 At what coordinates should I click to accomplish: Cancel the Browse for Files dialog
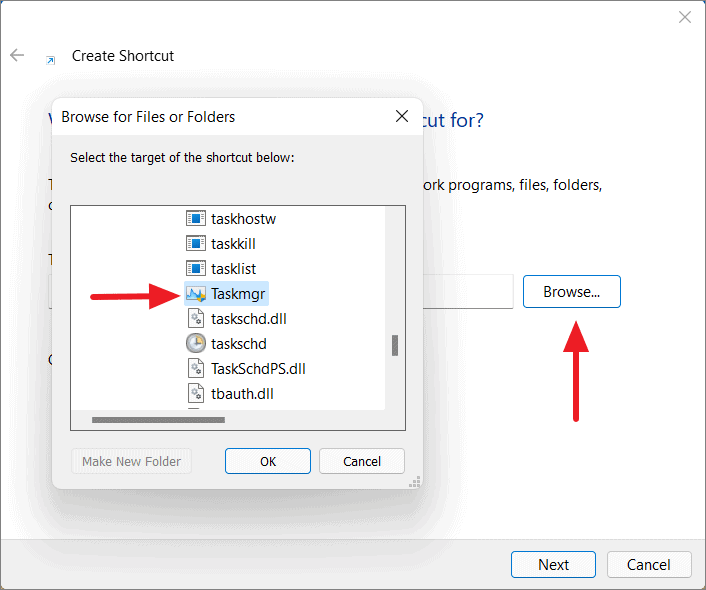coord(362,461)
